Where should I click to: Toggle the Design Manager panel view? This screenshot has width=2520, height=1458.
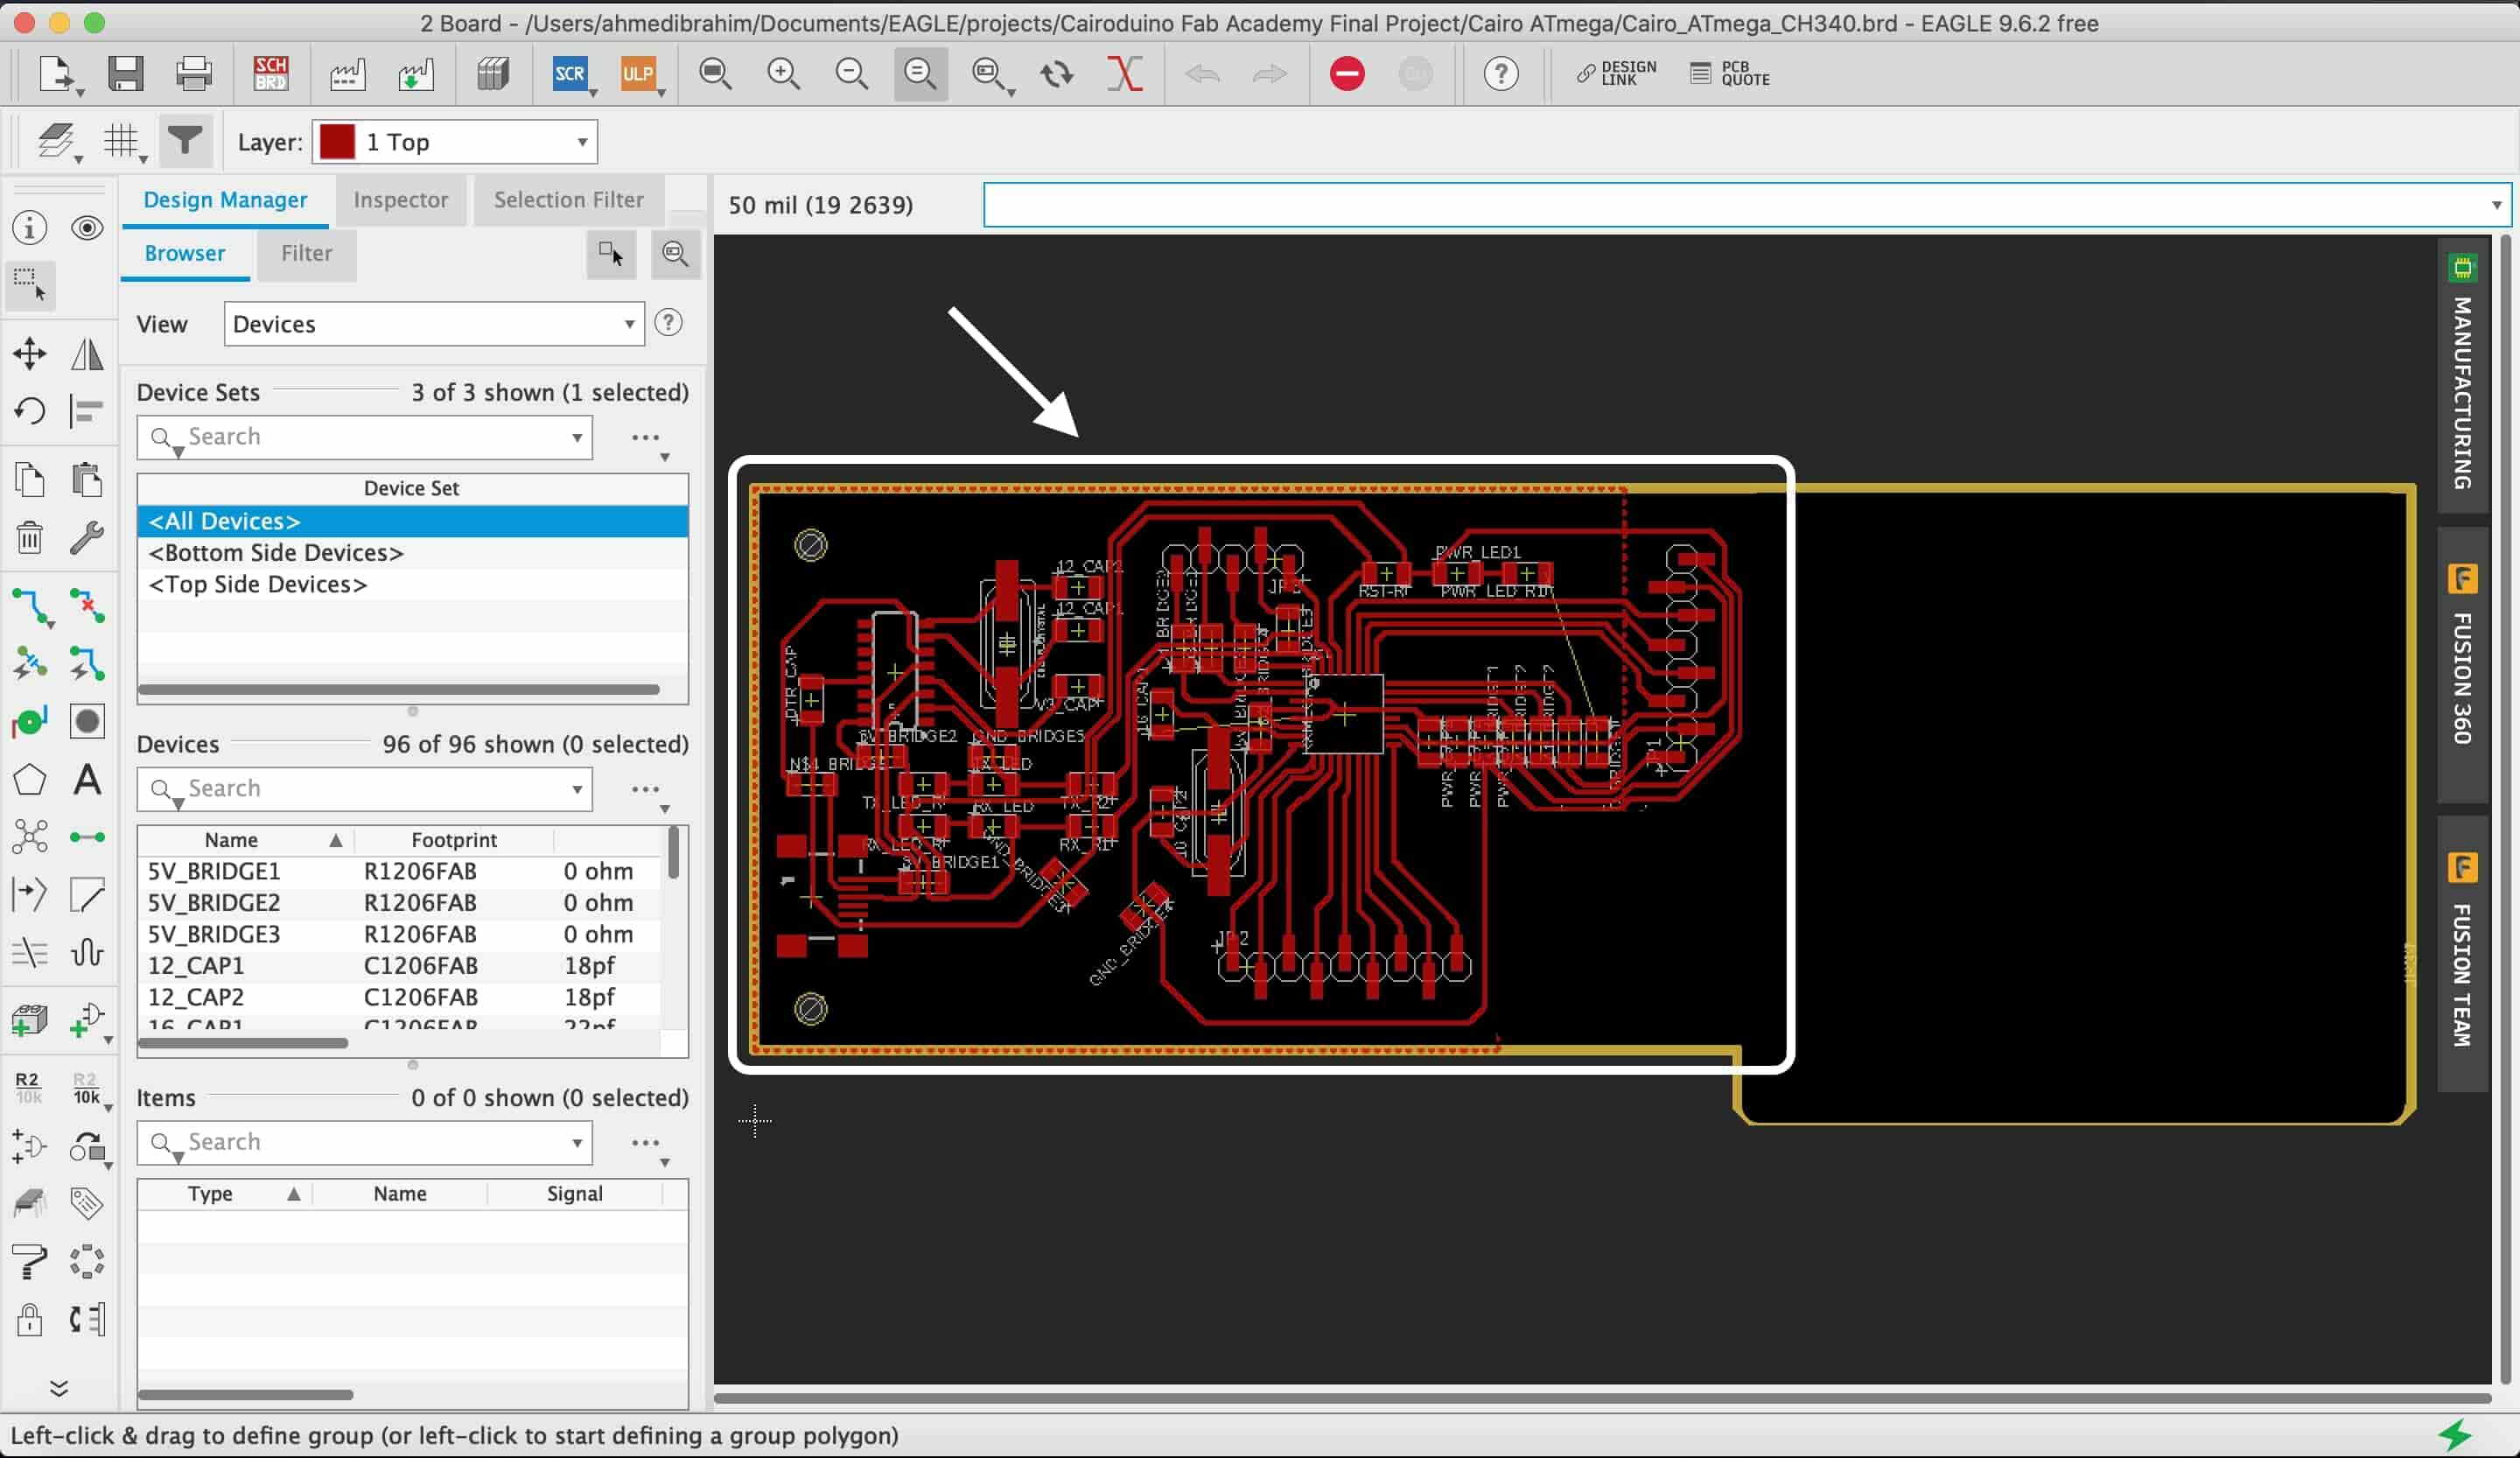(x=226, y=198)
